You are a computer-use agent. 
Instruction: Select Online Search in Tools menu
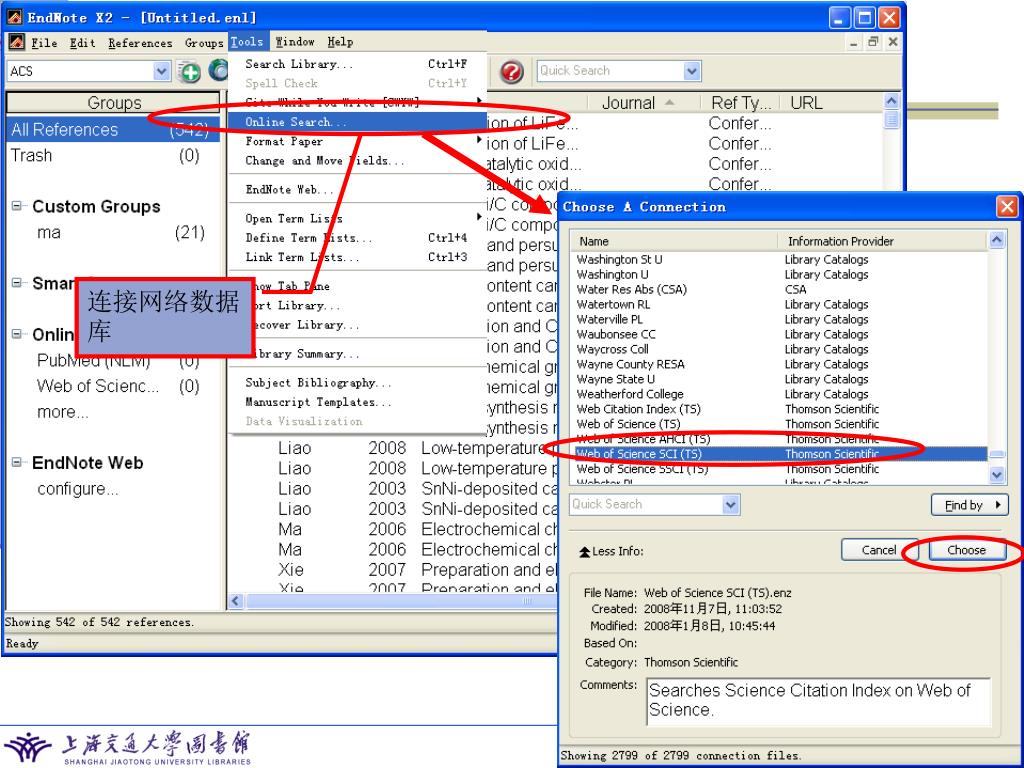coord(357,122)
